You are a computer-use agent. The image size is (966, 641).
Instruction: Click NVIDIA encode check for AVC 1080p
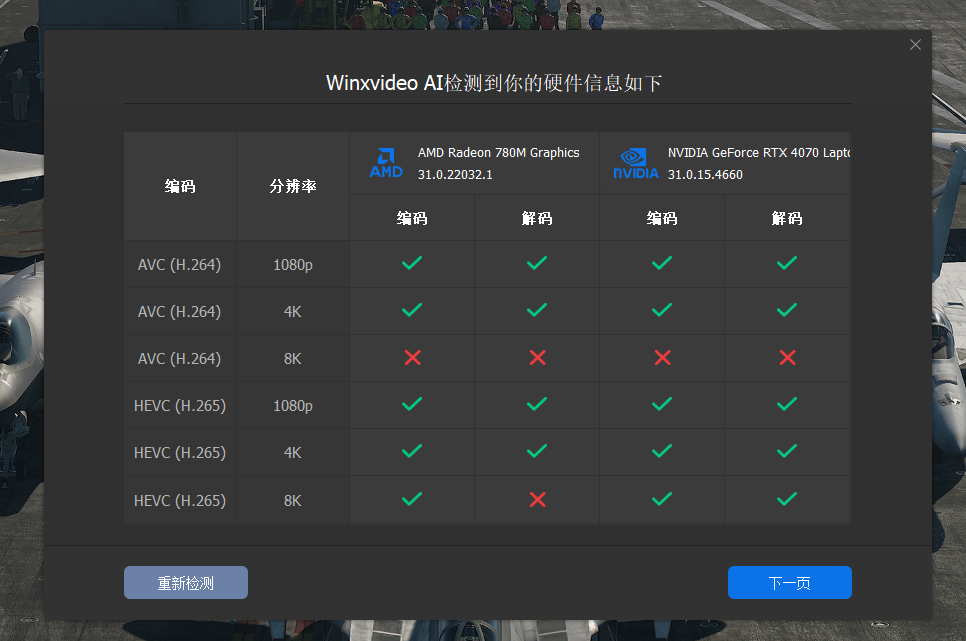tap(662, 263)
